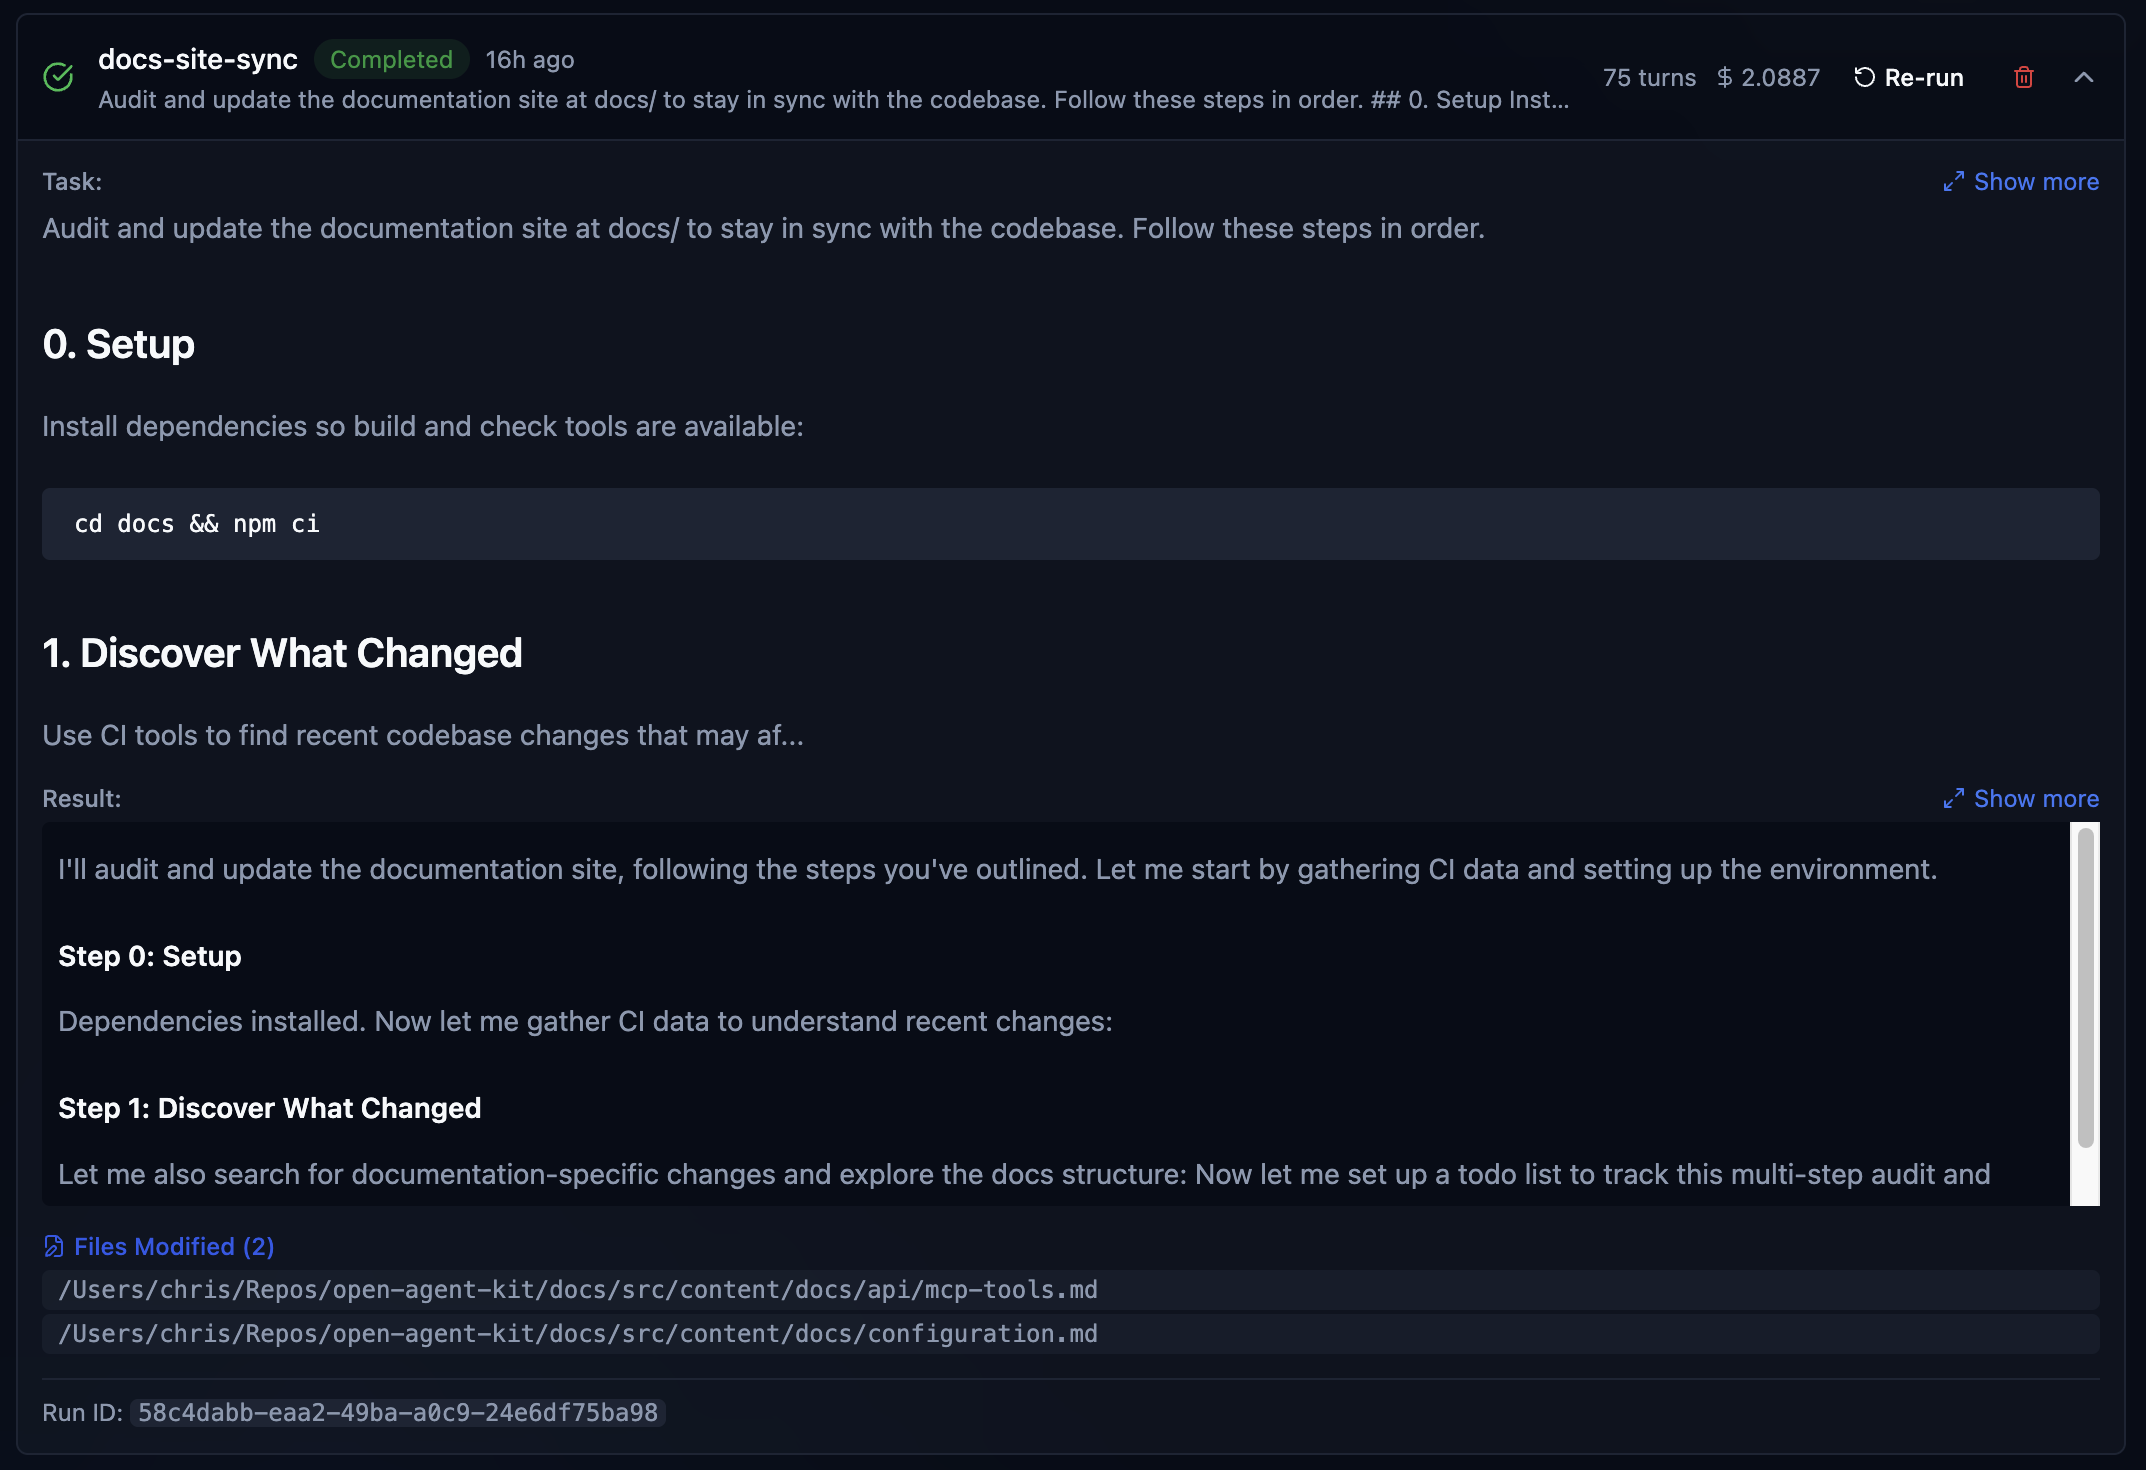2146x1470 pixels.
Task: Click the 75 turns count label
Action: pyautogui.click(x=1649, y=77)
